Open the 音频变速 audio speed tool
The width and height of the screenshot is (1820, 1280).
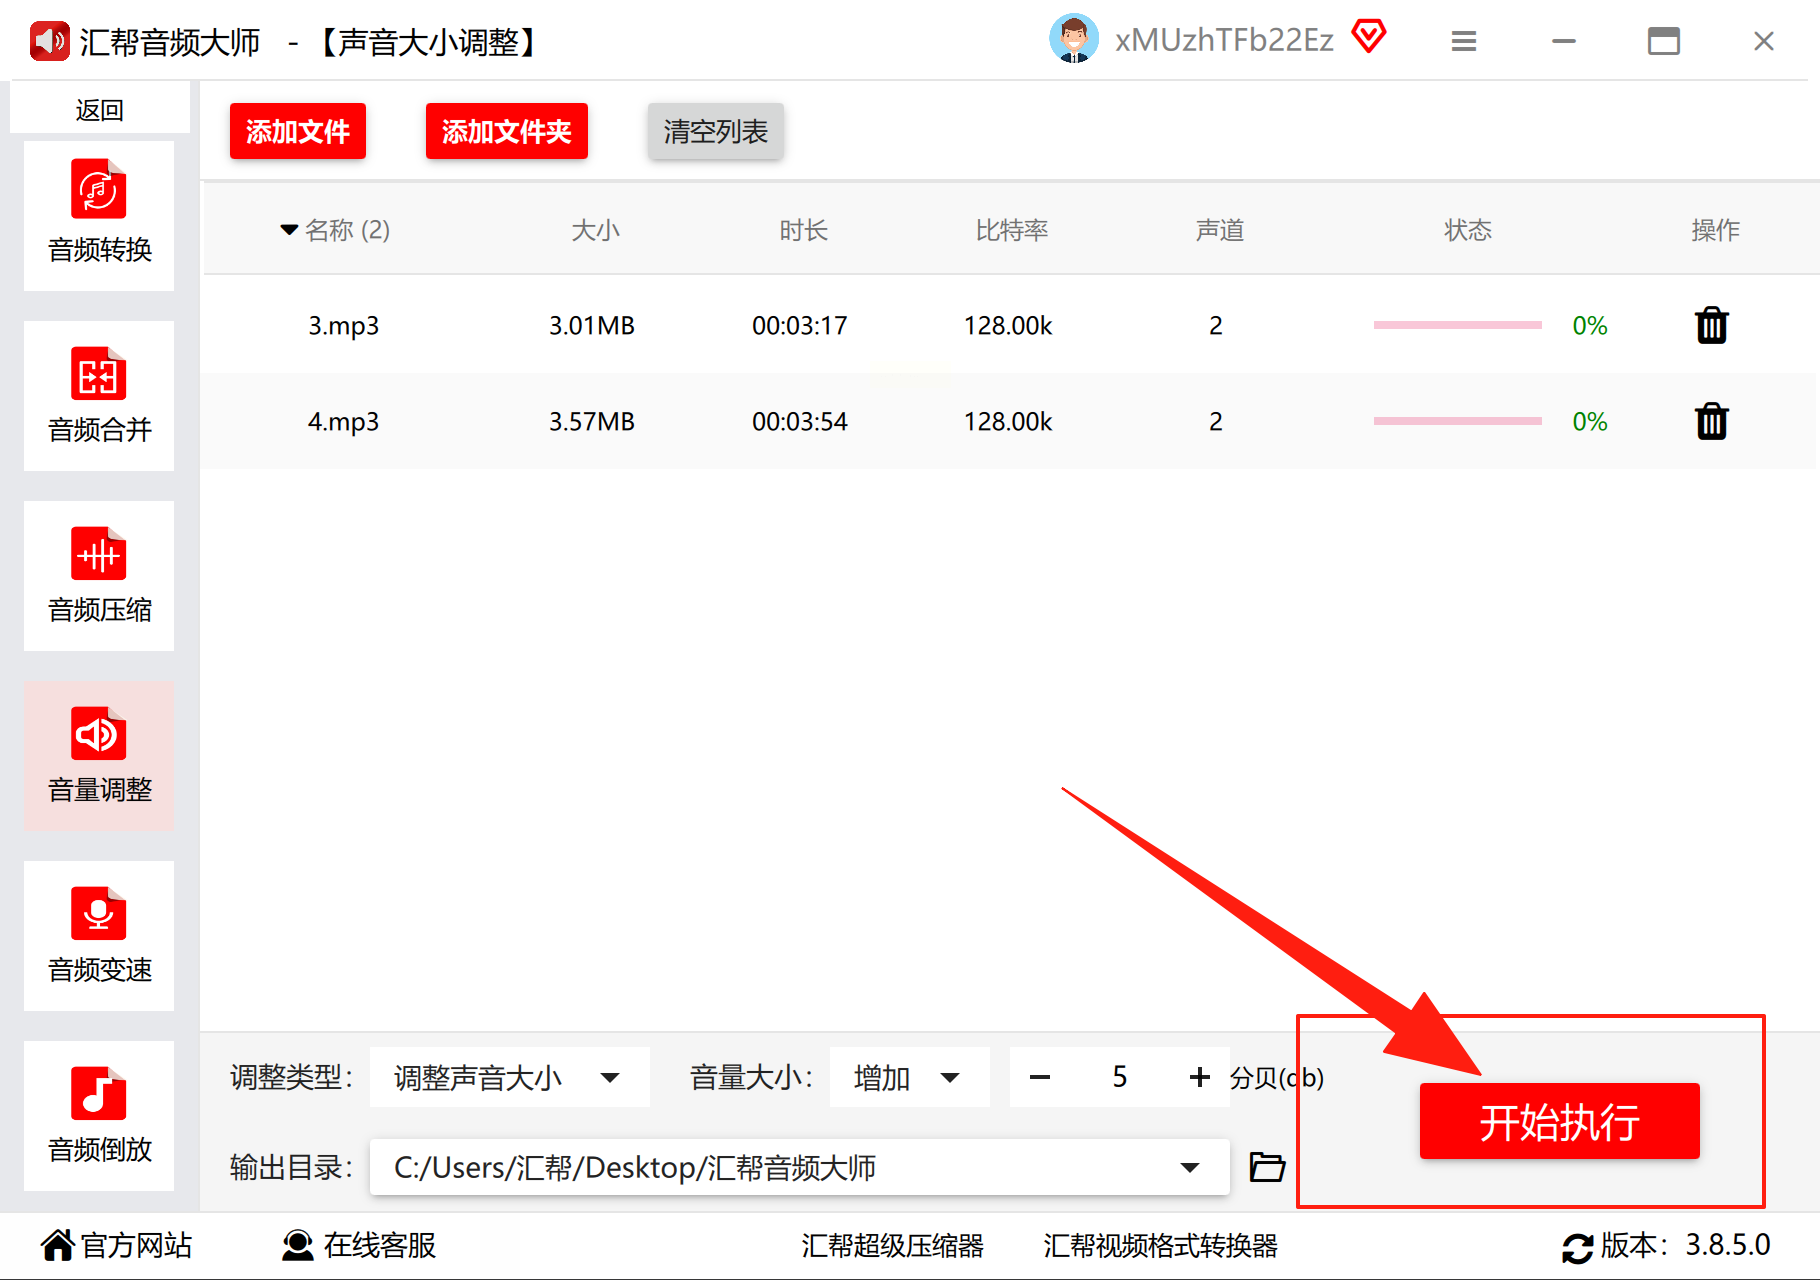pyautogui.click(x=99, y=936)
